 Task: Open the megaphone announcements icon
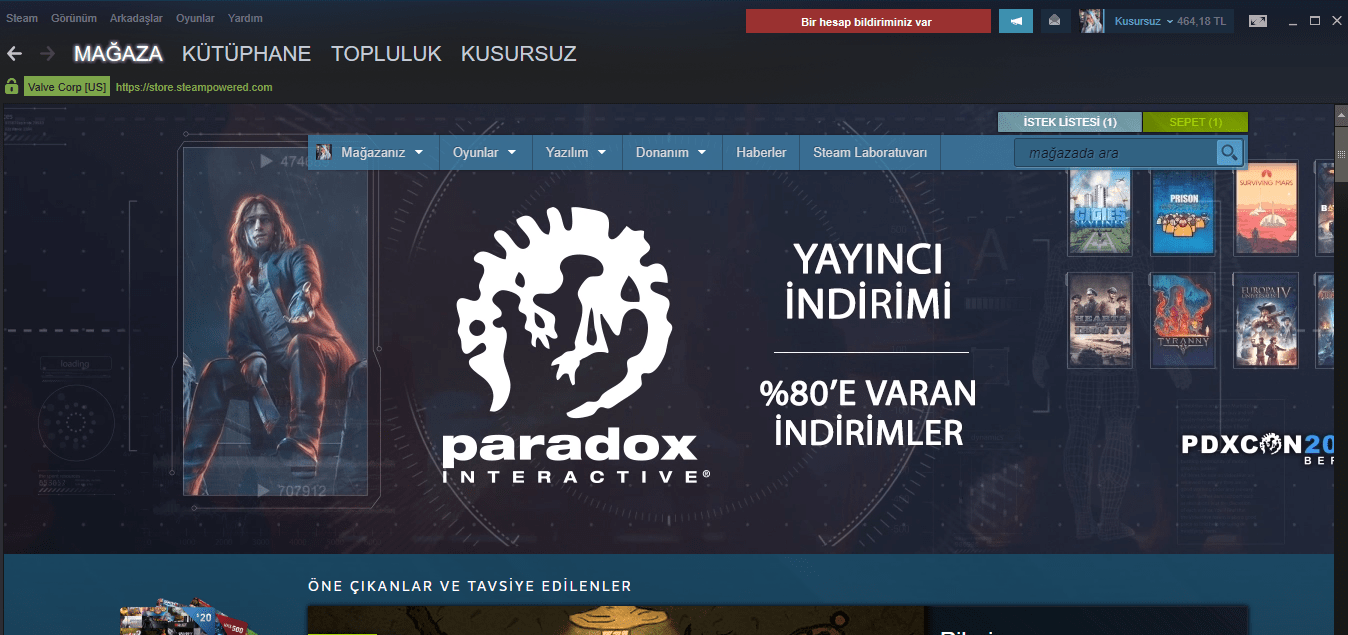tap(1016, 21)
